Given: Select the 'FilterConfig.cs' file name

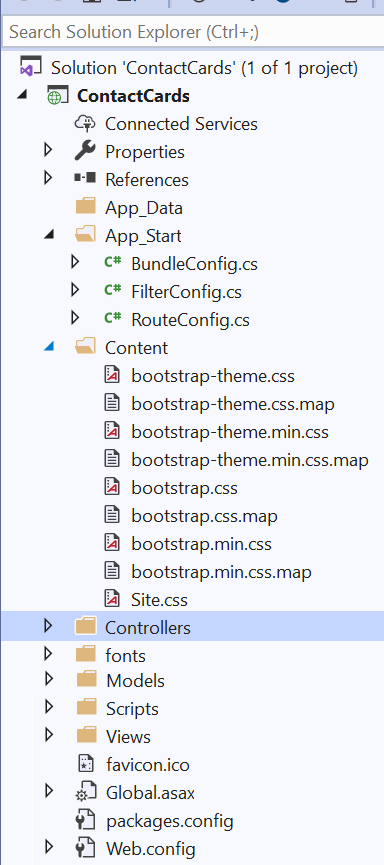Looking at the screenshot, I should (x=186, y=291).
